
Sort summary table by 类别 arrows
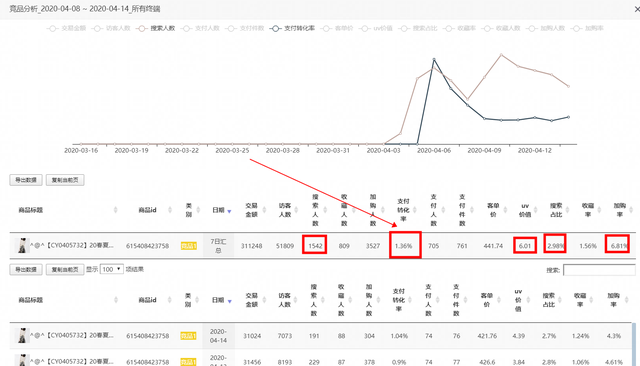[x=198, y=210]
